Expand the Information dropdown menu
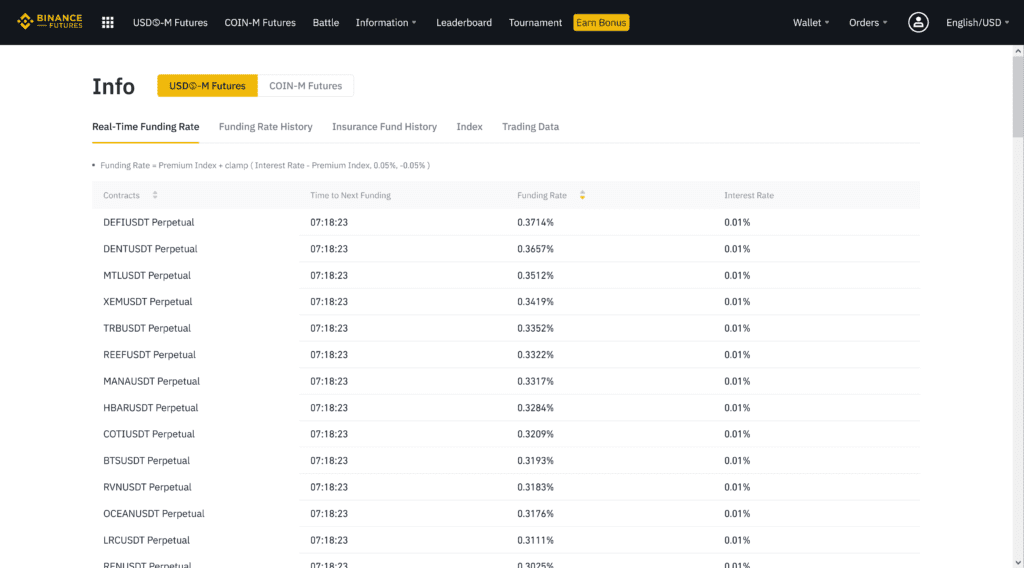 [x=386, y=22]
